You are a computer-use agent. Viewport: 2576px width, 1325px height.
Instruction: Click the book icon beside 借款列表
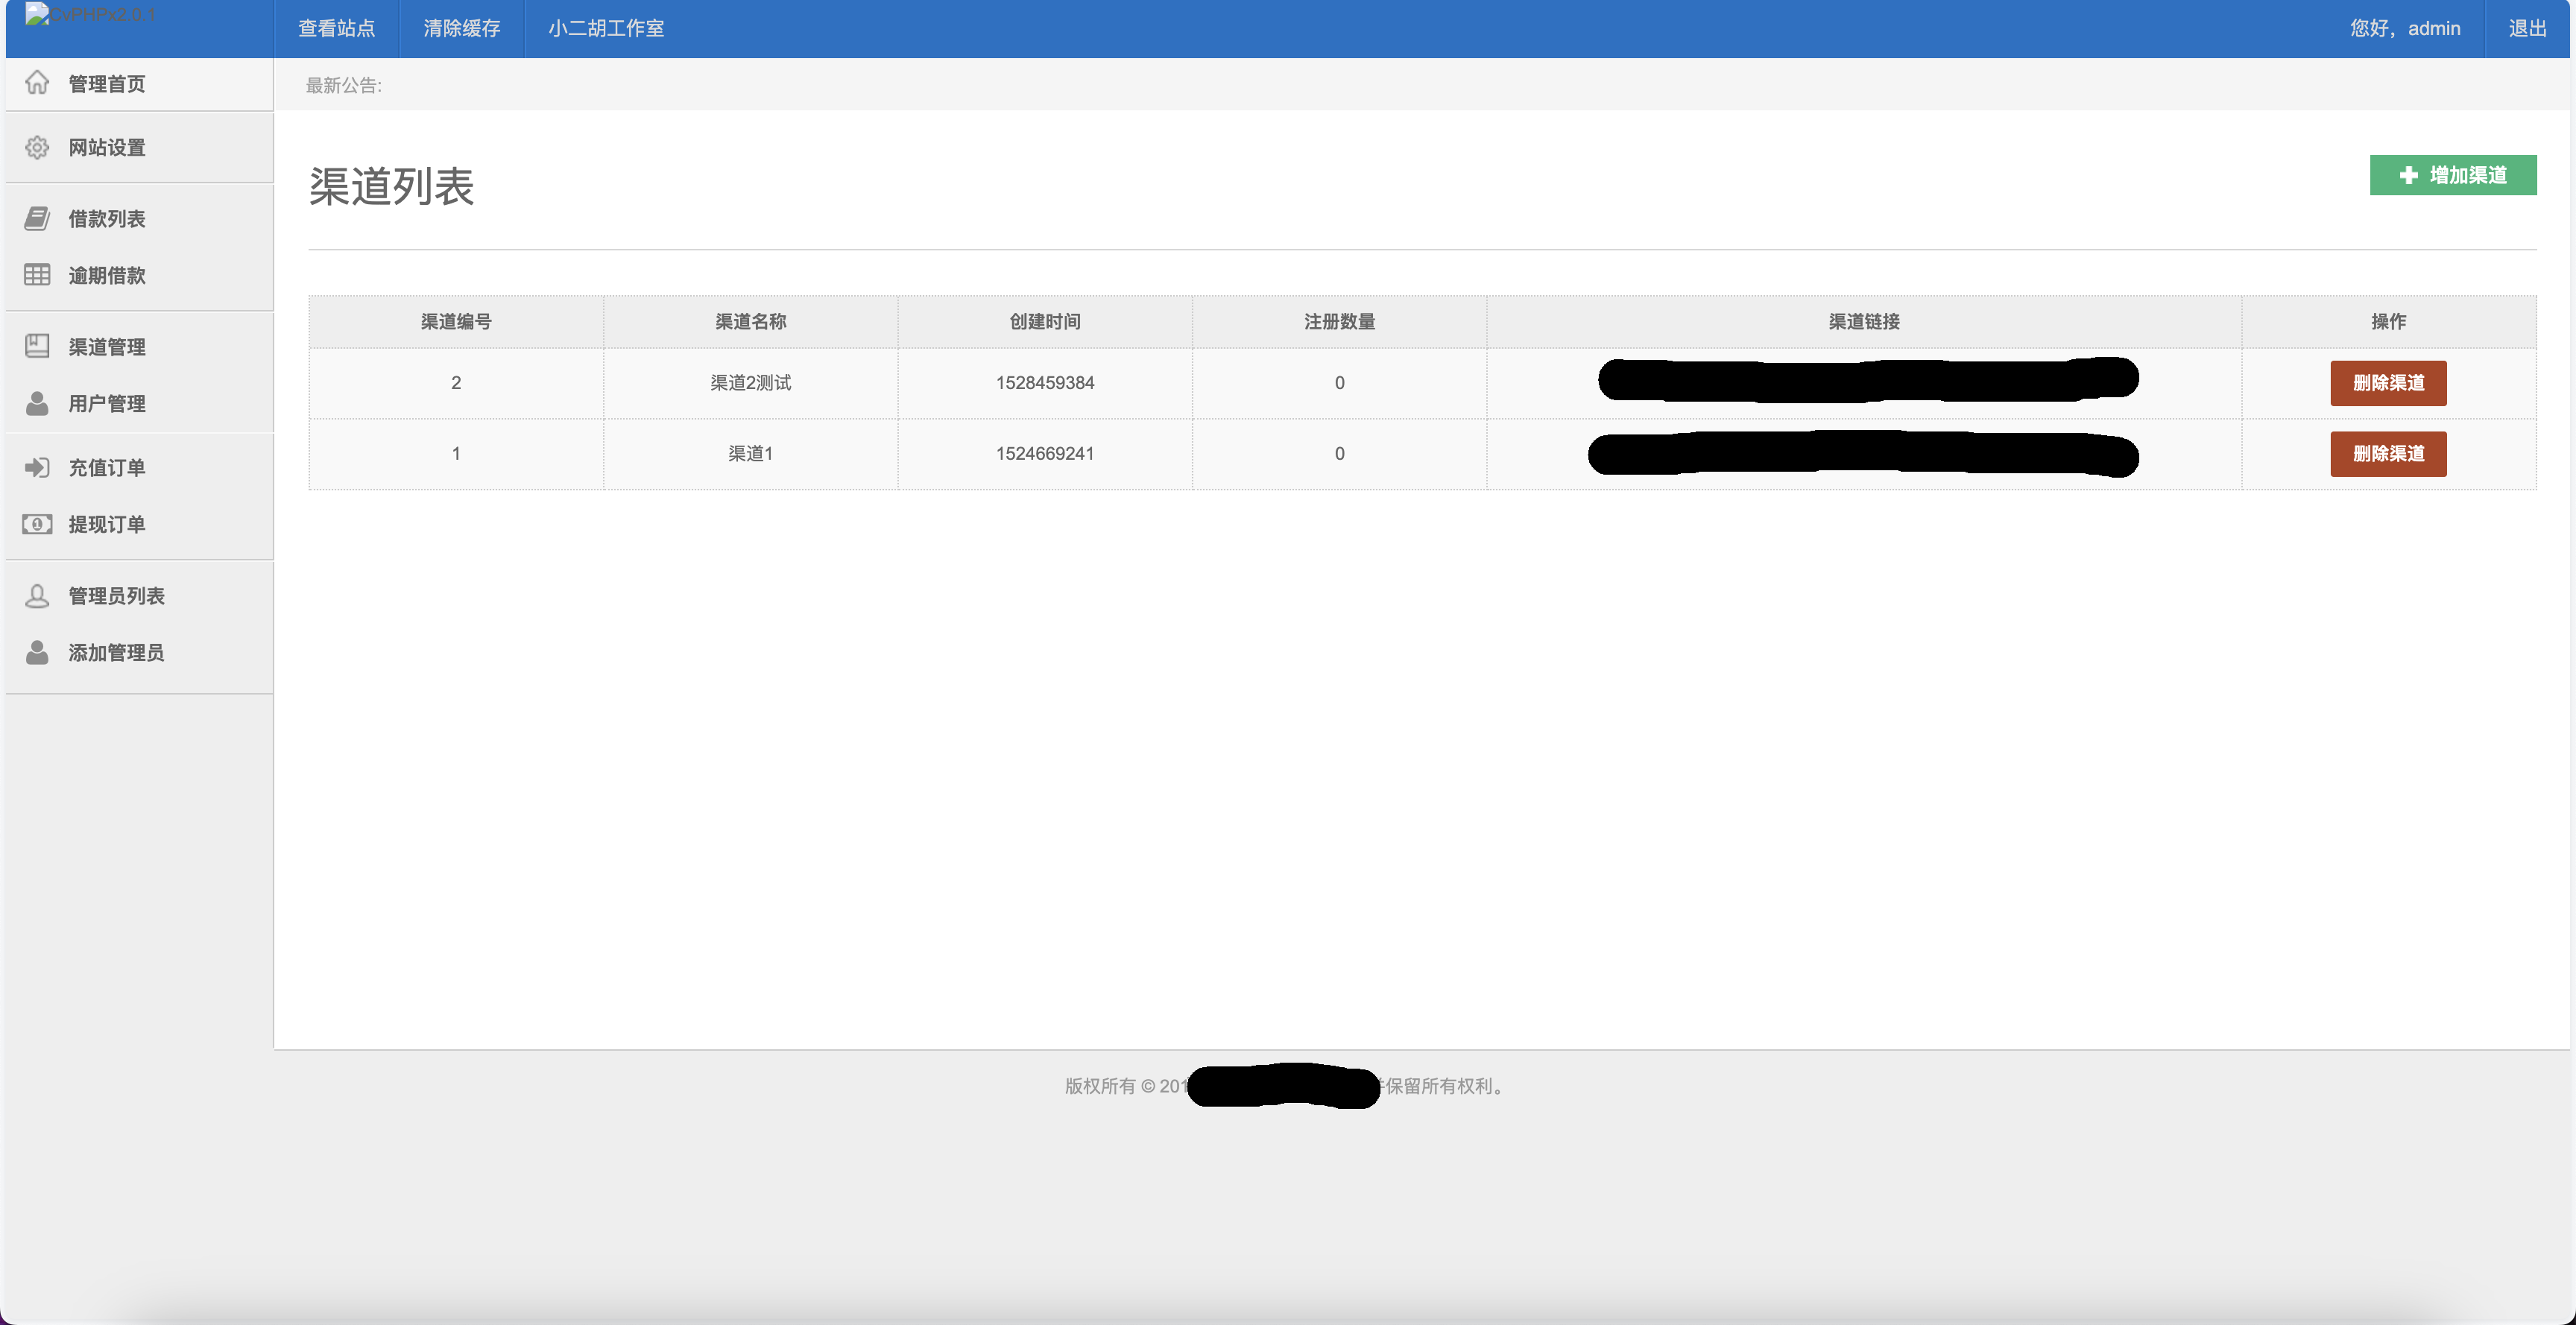pos(37,218)
